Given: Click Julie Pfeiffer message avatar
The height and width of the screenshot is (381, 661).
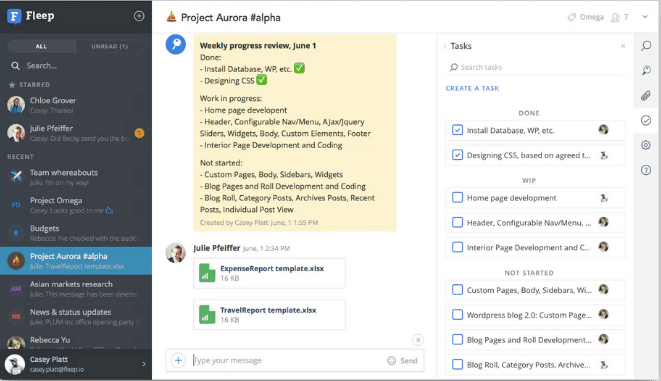Looking at the screenshot, I should point(175,253).
